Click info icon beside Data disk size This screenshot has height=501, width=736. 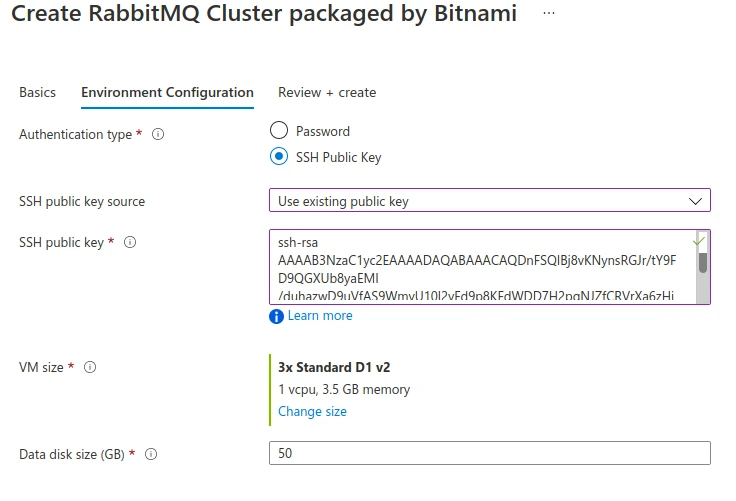coord(151,454)
